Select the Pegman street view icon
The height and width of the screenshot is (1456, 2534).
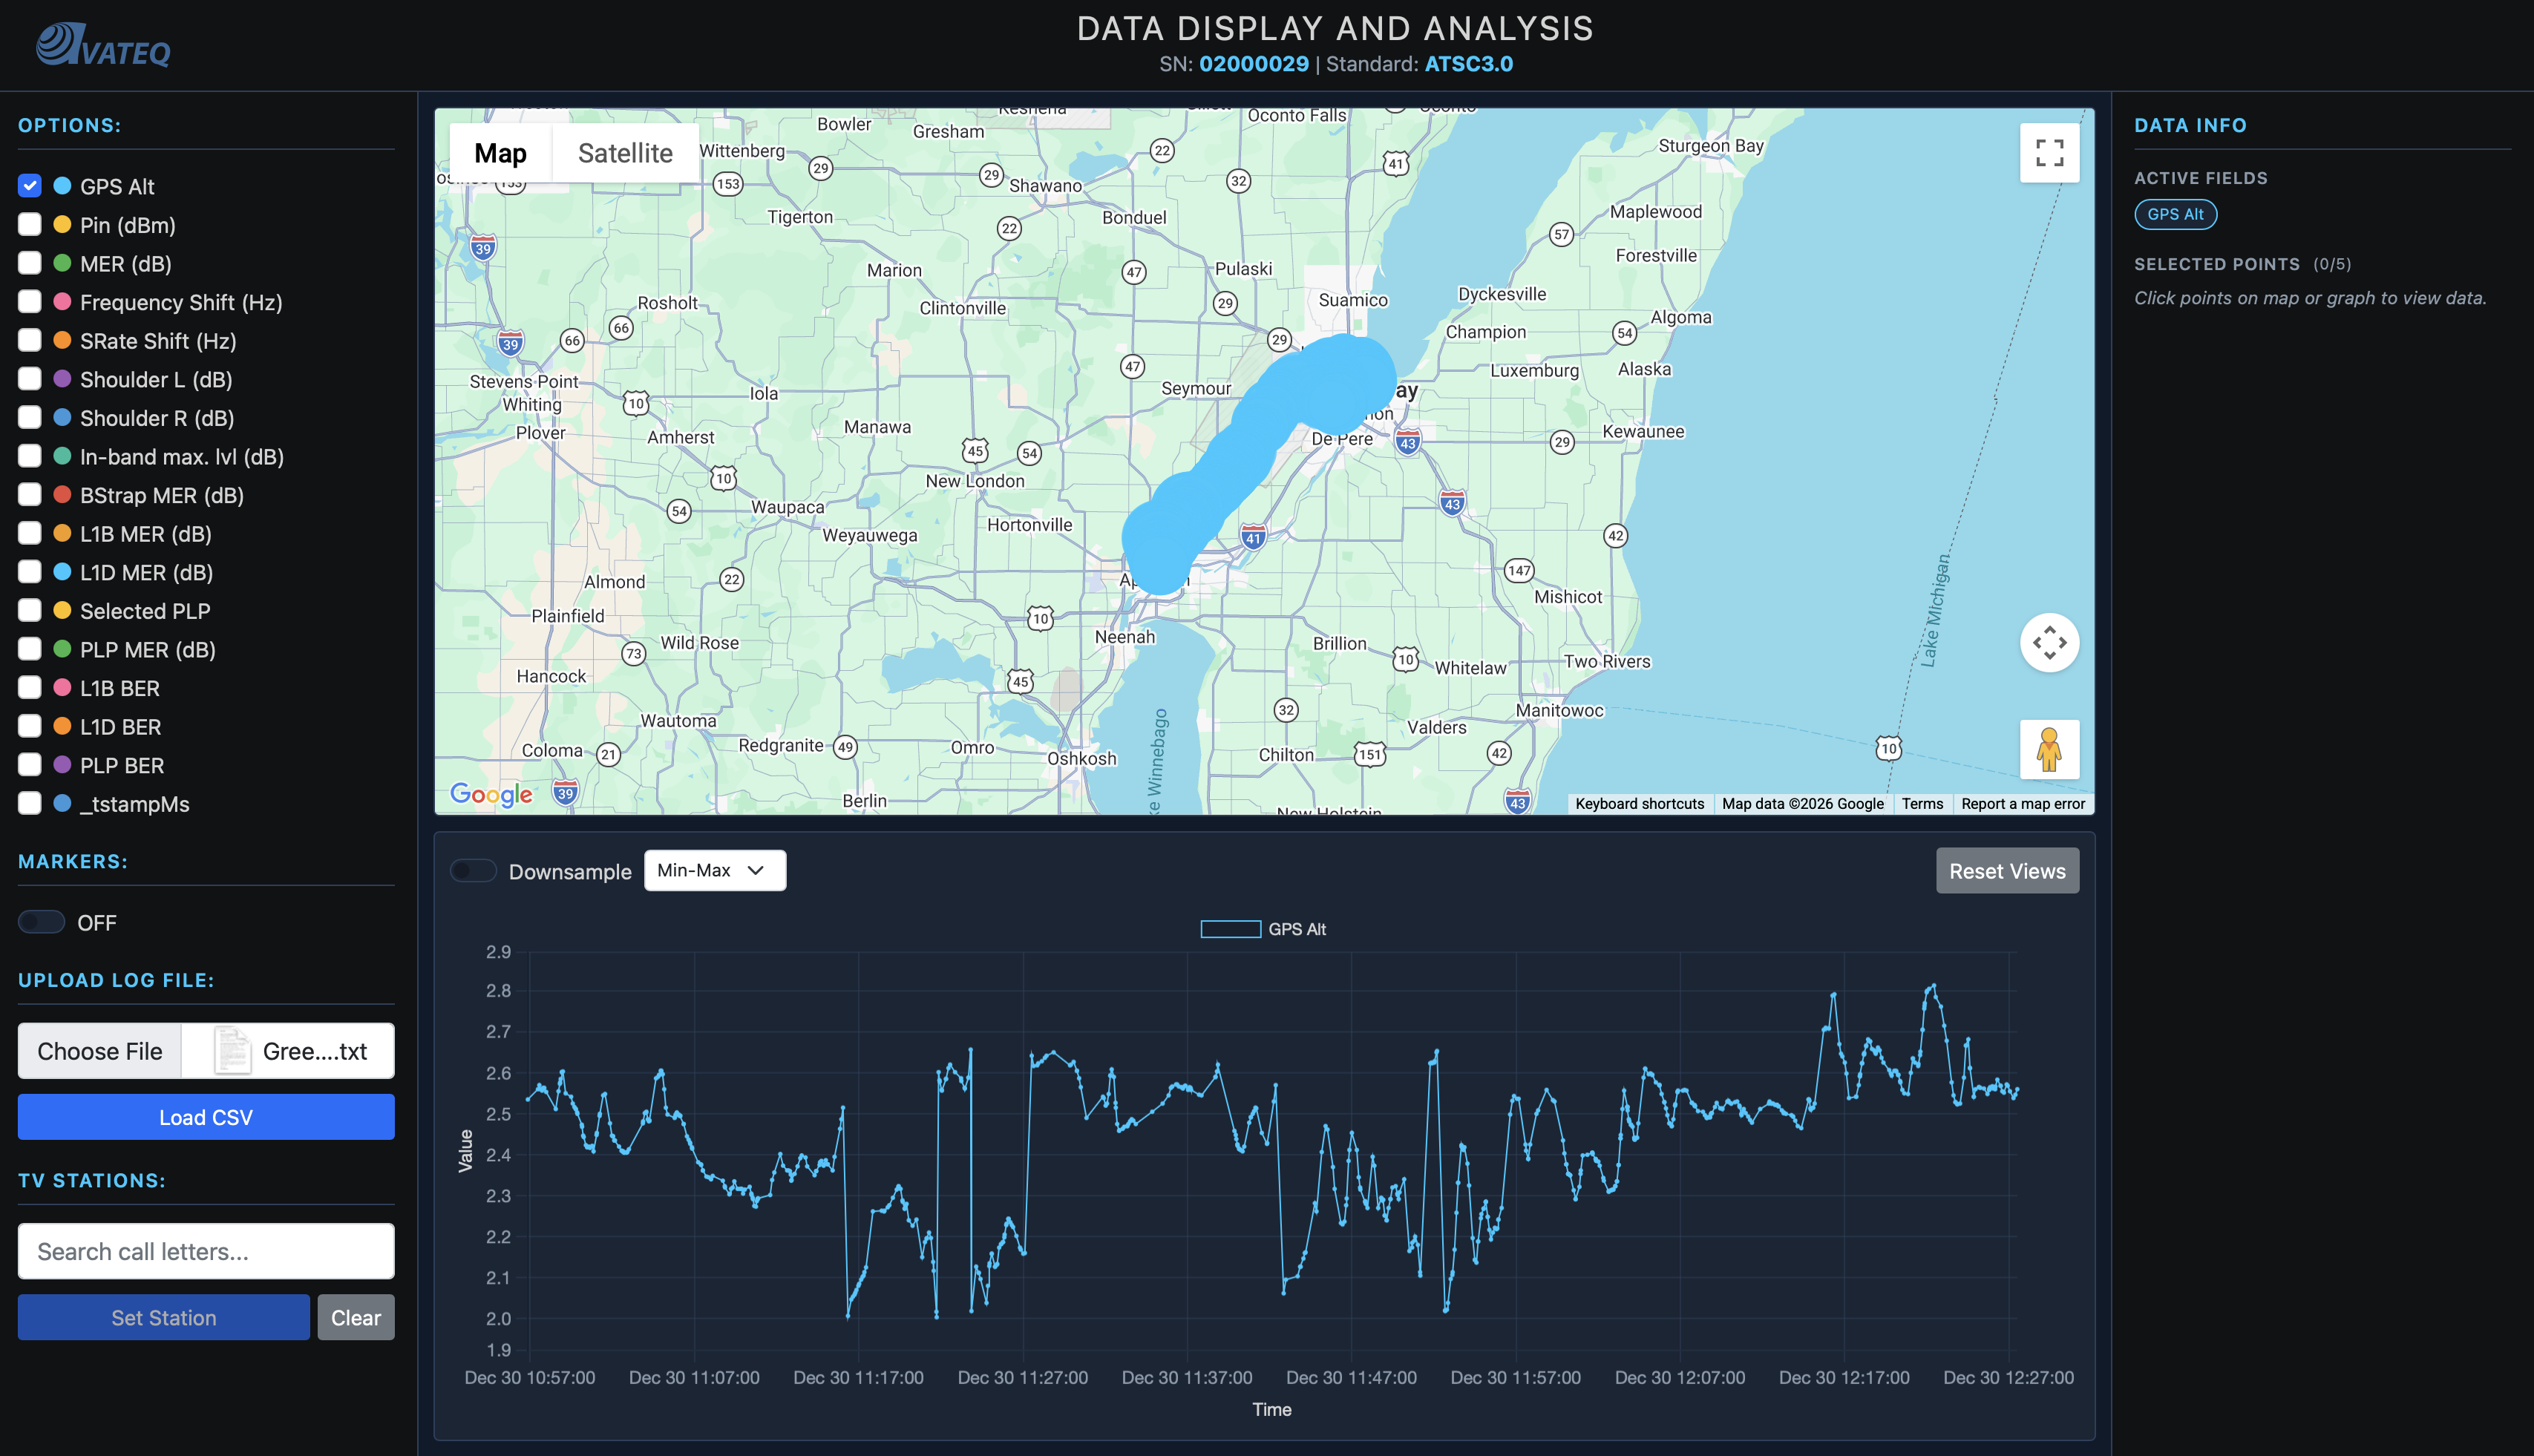pyautogui.click(x=2050, y=749)
